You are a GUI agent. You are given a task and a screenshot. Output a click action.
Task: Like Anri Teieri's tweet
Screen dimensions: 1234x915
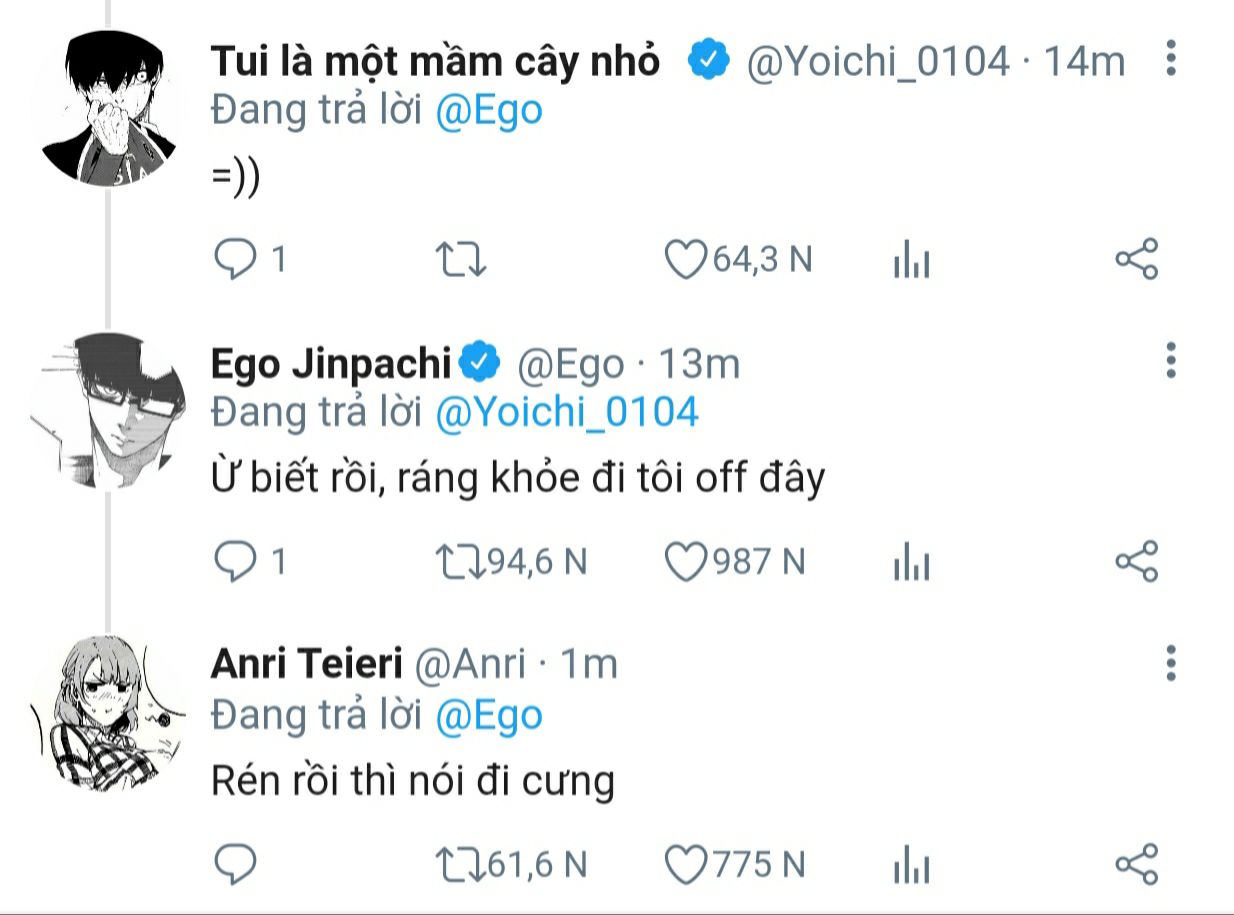click(687, 863)
